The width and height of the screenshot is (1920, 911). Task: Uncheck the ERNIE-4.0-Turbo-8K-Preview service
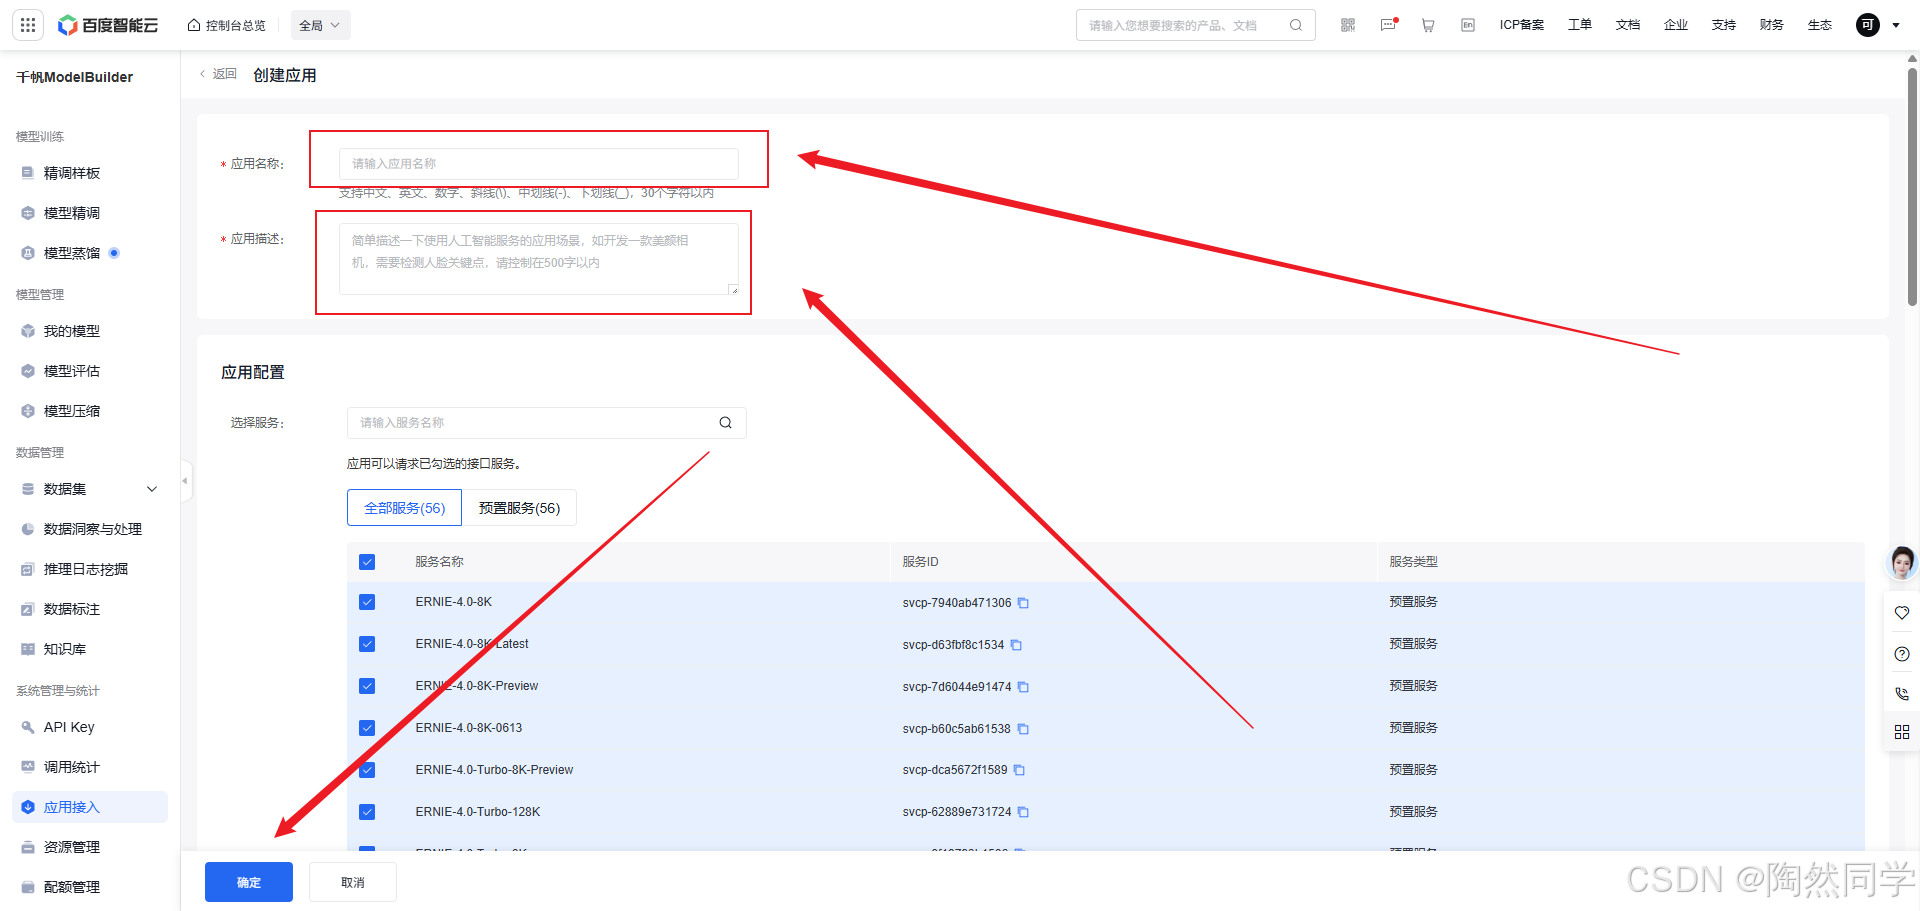coord(367,770)
